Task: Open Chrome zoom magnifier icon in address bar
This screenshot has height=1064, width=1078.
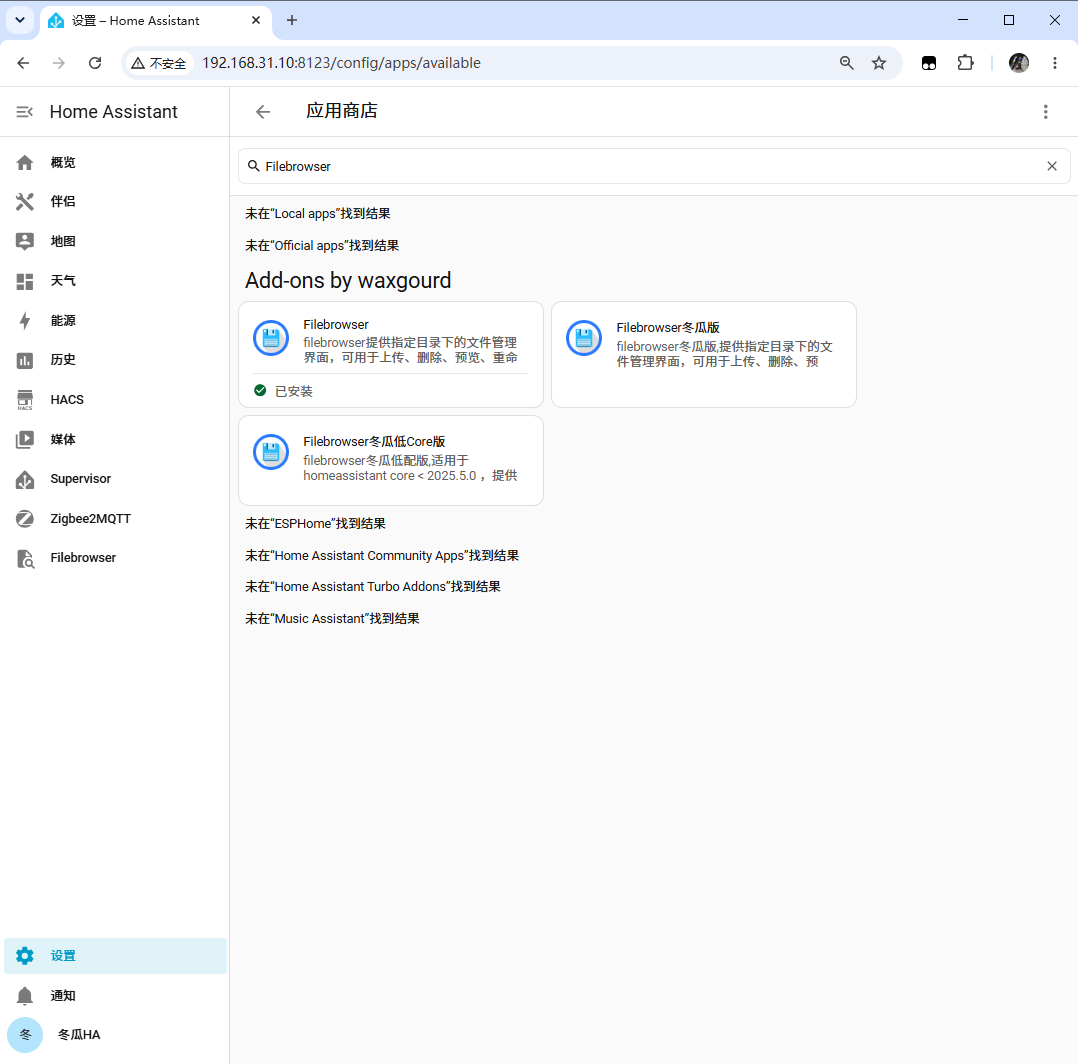Action: coord(846,63)
